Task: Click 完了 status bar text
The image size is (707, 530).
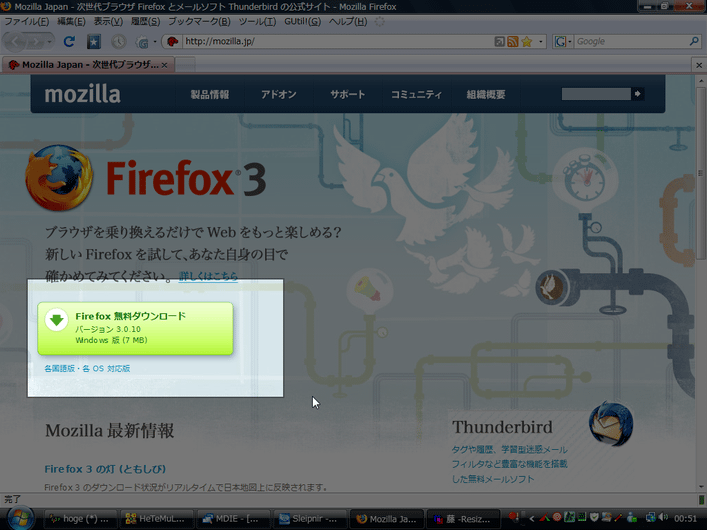Action: 12,499
